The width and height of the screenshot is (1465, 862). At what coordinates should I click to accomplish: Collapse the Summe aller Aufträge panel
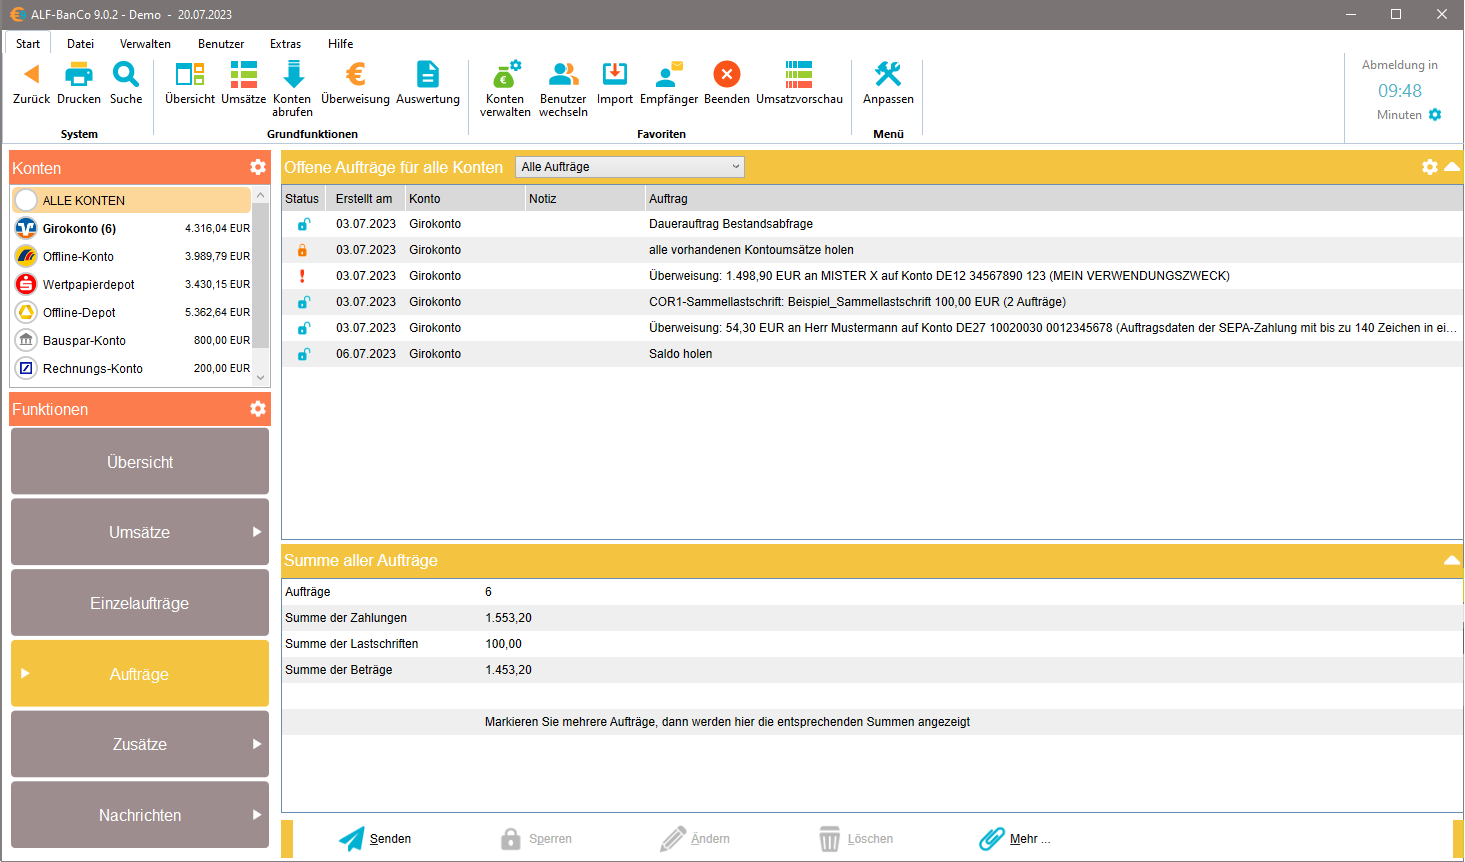point(1452,560)
